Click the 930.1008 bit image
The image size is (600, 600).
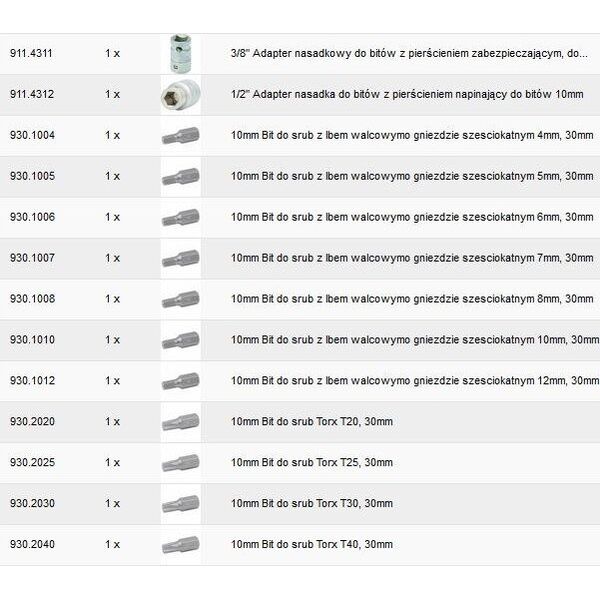[x=181, y=299]
